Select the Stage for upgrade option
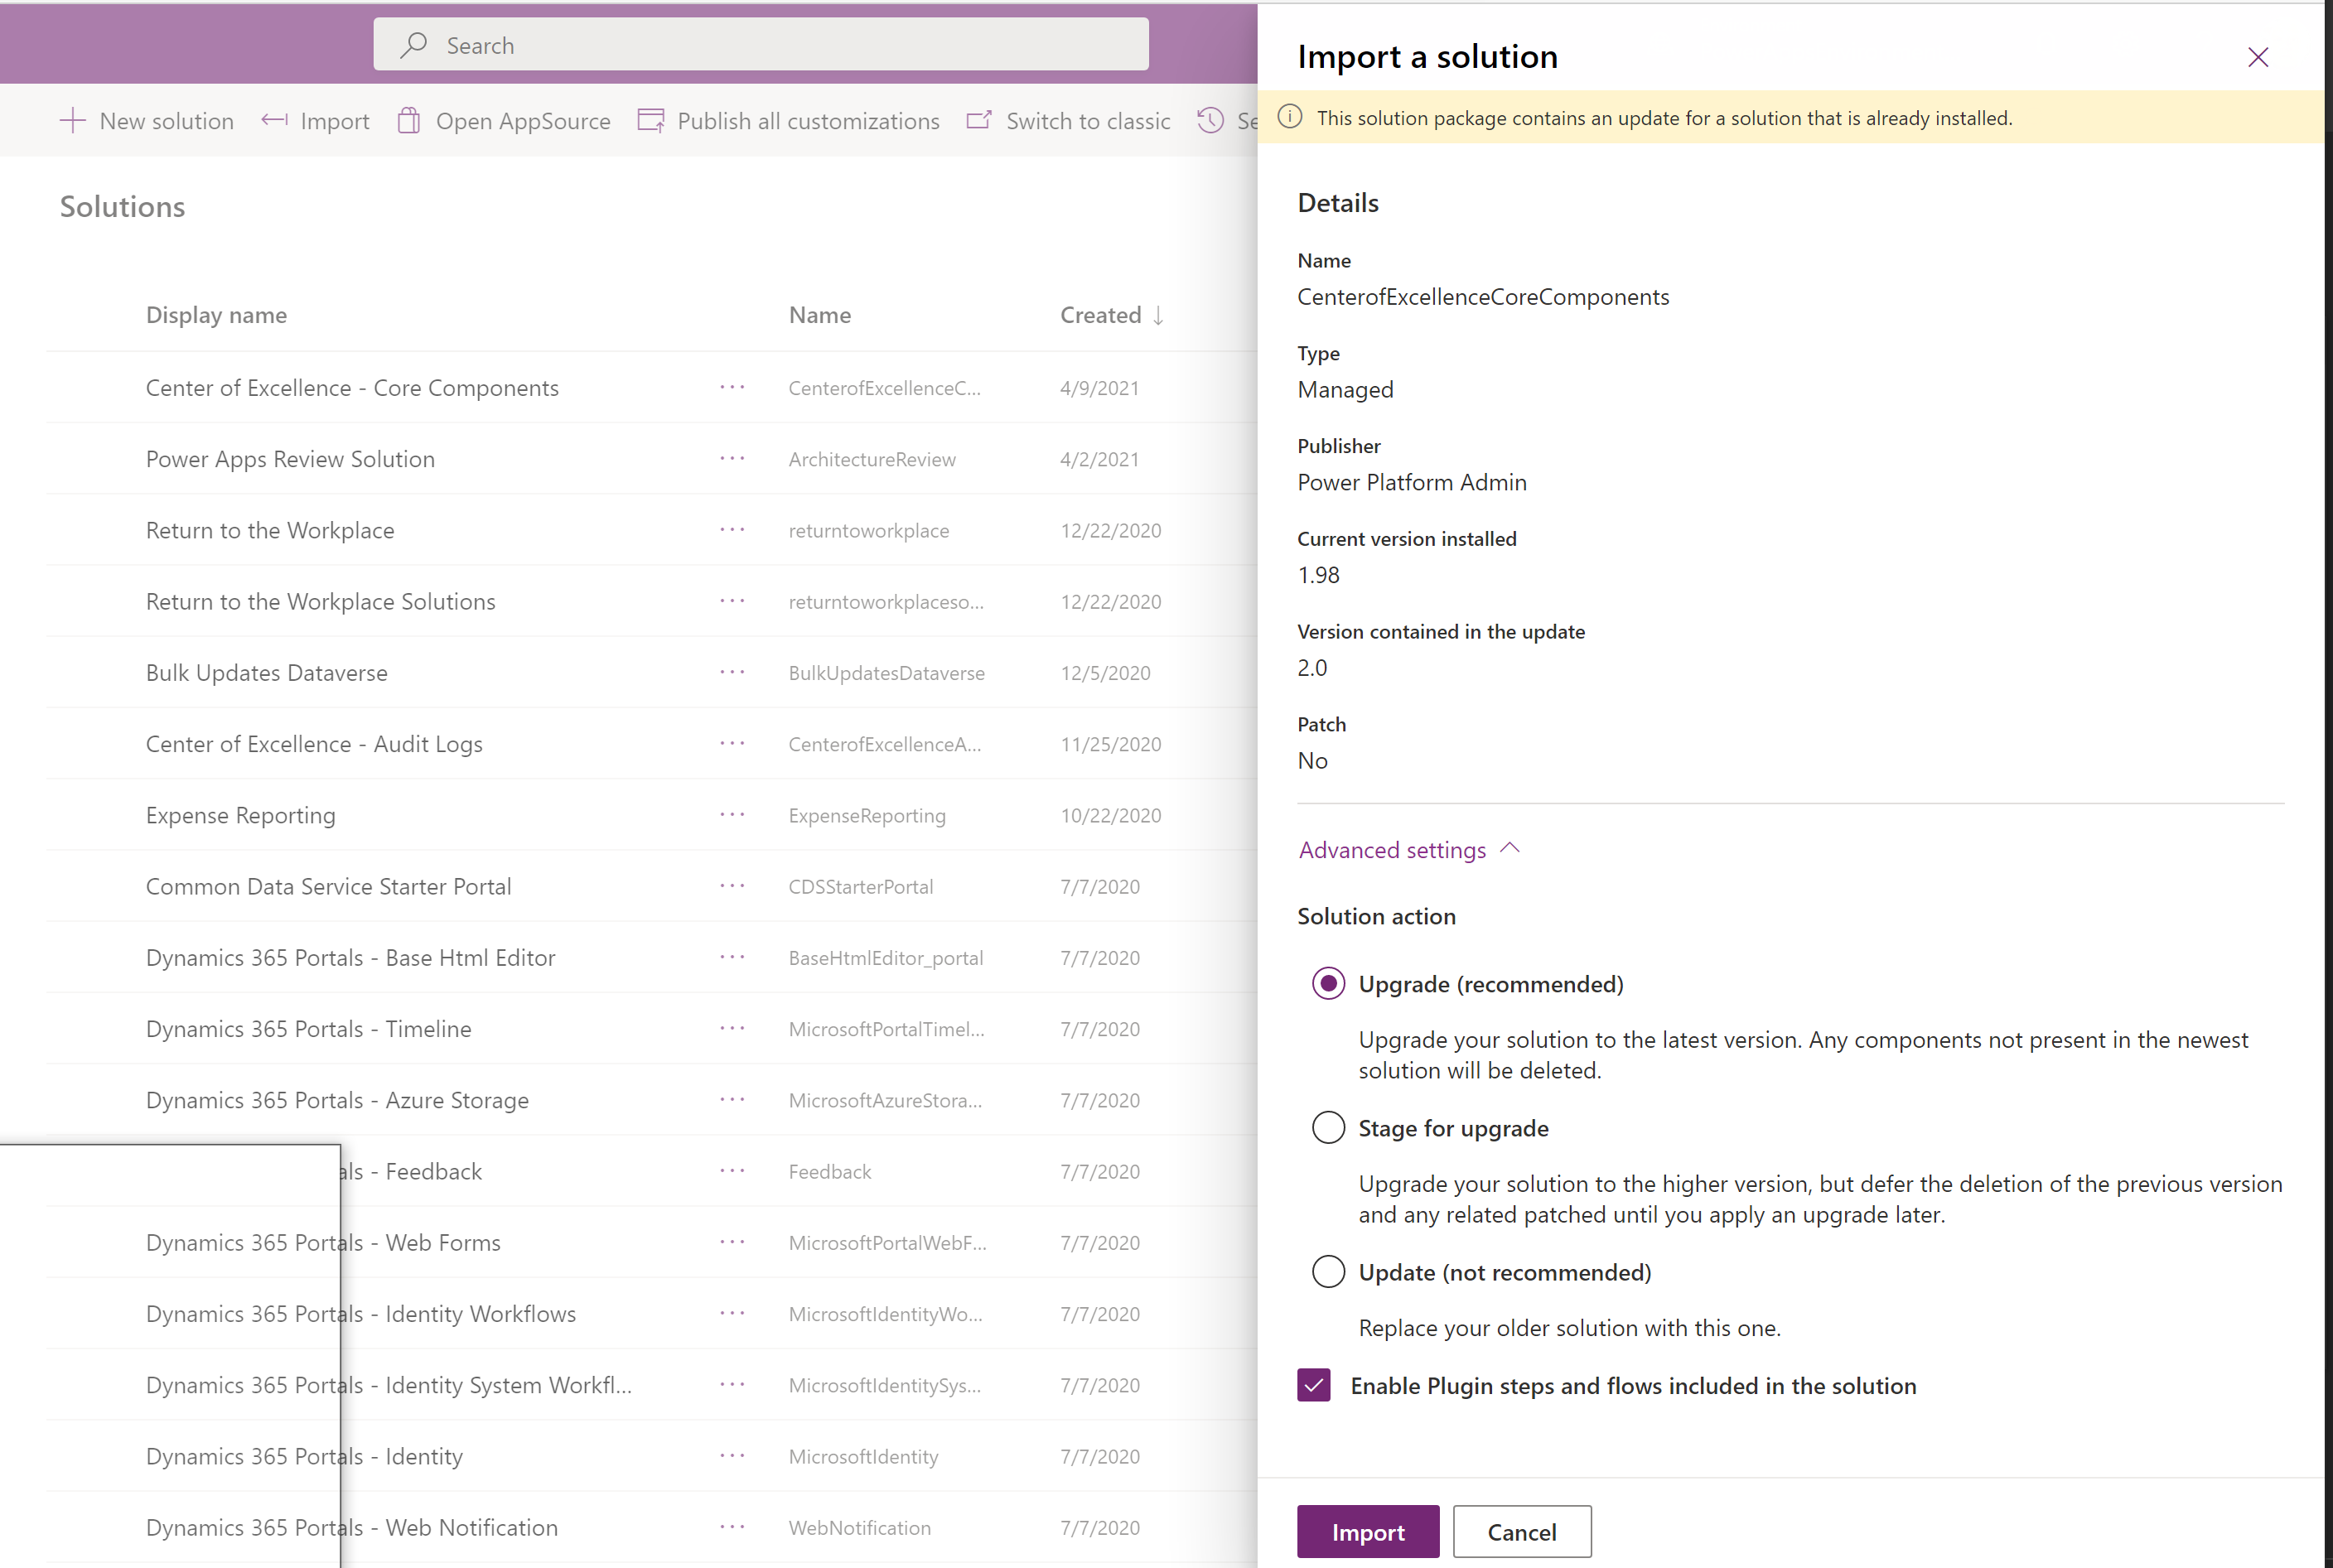 click(x=1328, y=1127)
